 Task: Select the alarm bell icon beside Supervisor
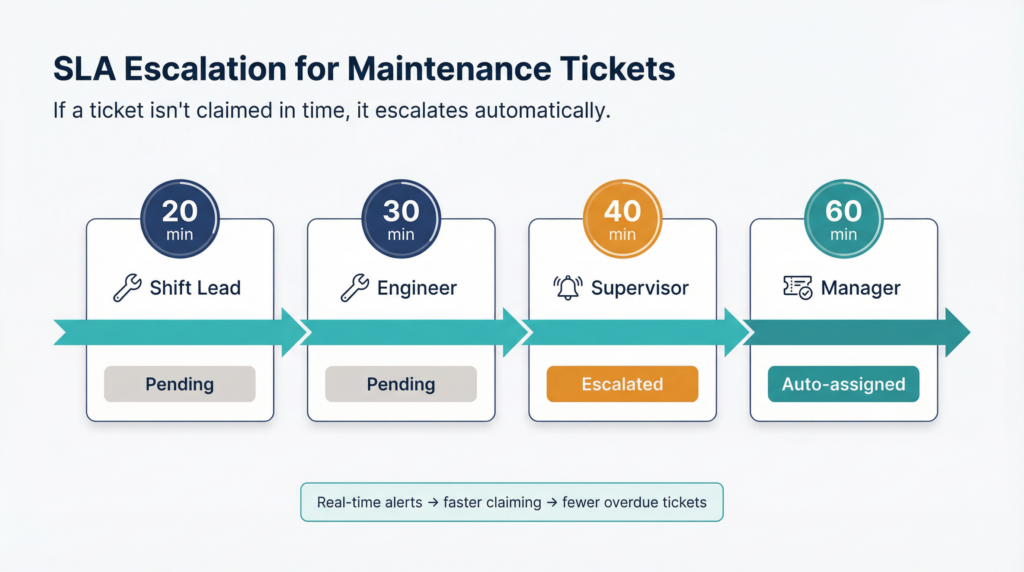(x=568, y=287)
